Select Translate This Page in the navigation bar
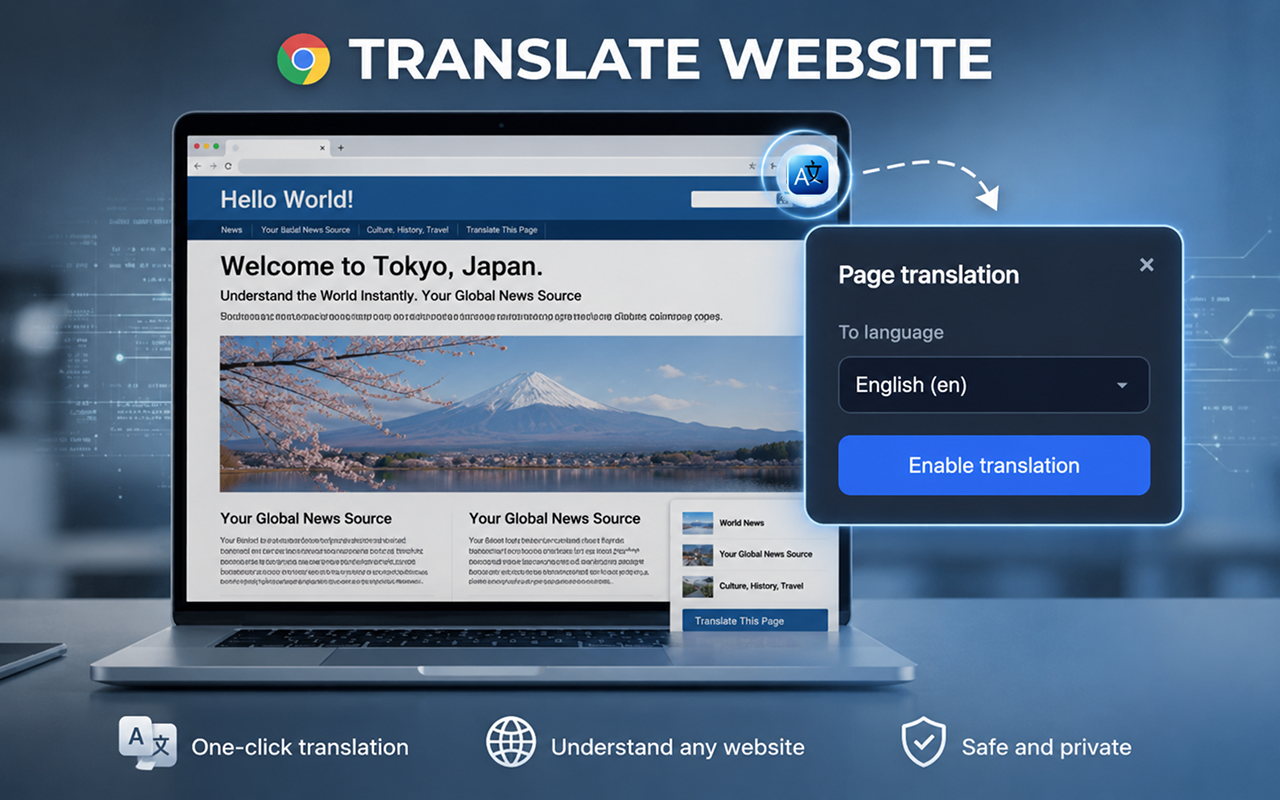This screenshot has width=1280, height=800. [x=502, y=230]
